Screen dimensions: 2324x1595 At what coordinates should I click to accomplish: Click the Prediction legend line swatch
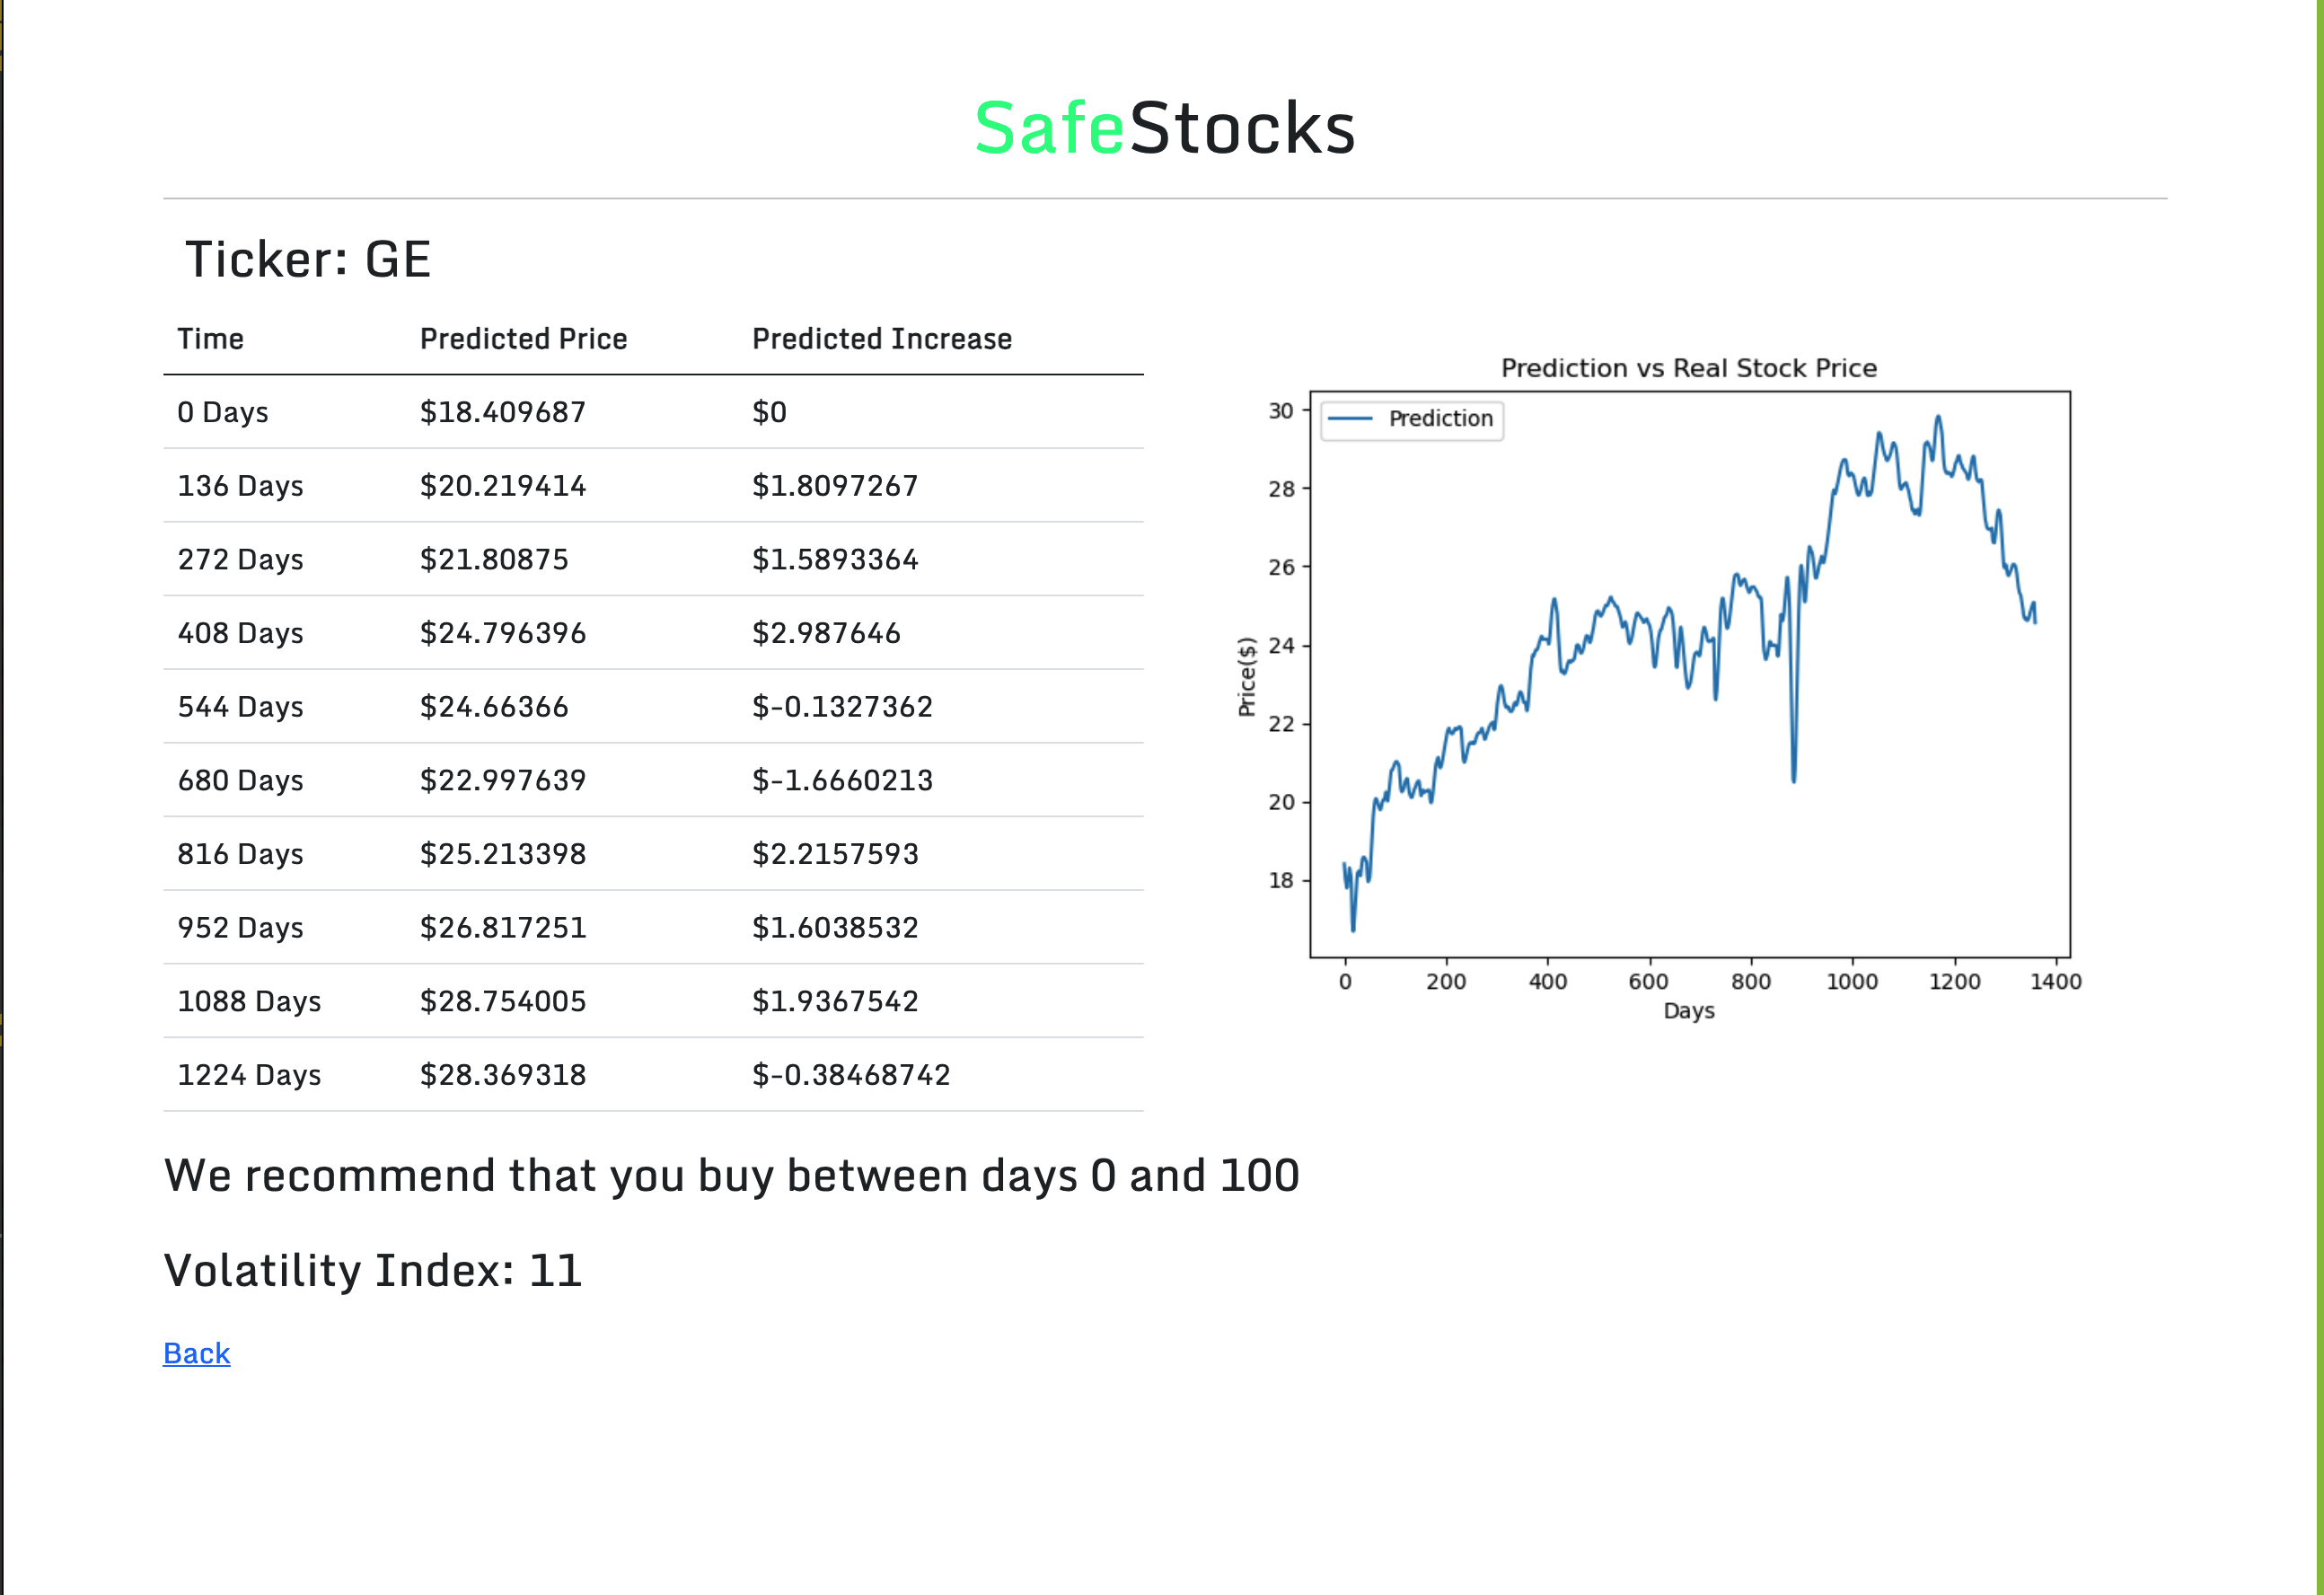[x=1350, y=419]
